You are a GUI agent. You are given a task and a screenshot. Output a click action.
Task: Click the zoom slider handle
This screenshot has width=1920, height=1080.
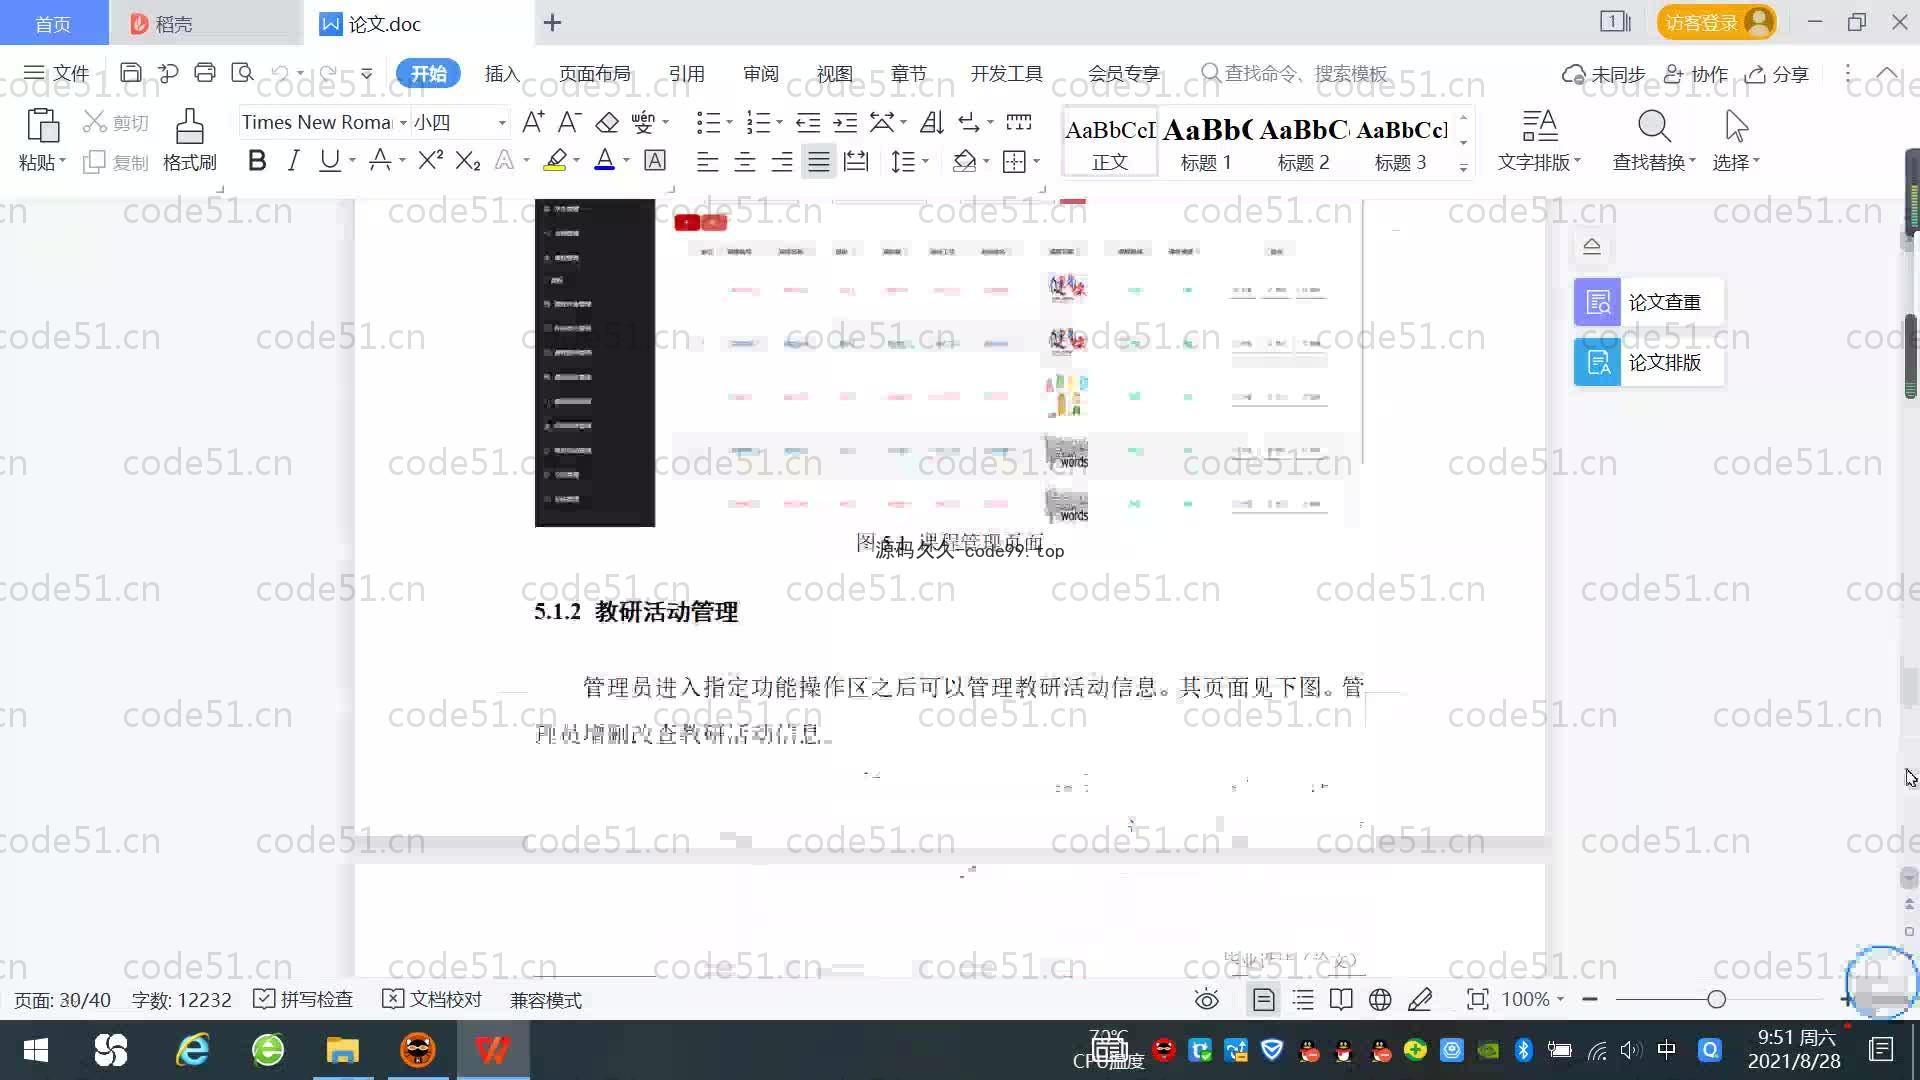[1716, 999]
